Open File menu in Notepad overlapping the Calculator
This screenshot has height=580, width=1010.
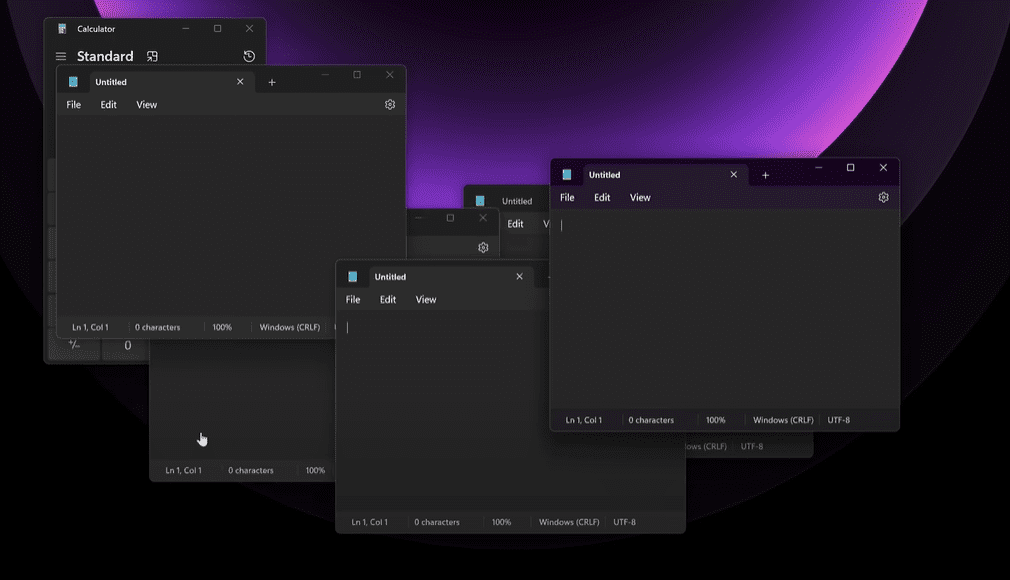73,105
